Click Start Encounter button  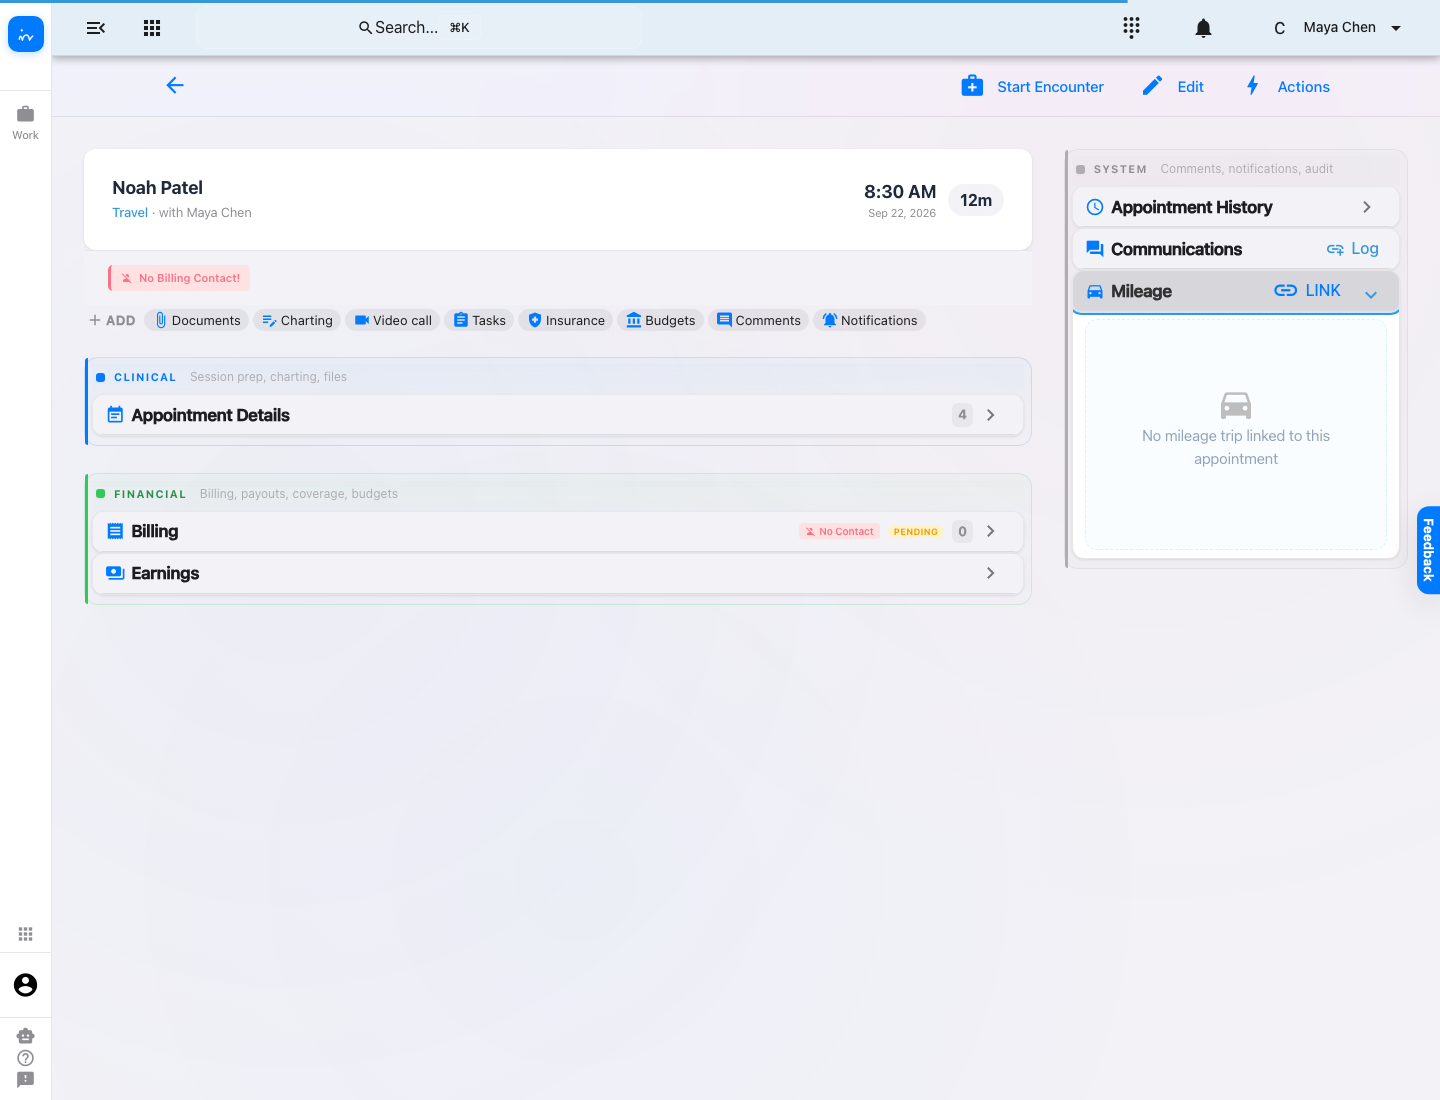[1033, 87]
